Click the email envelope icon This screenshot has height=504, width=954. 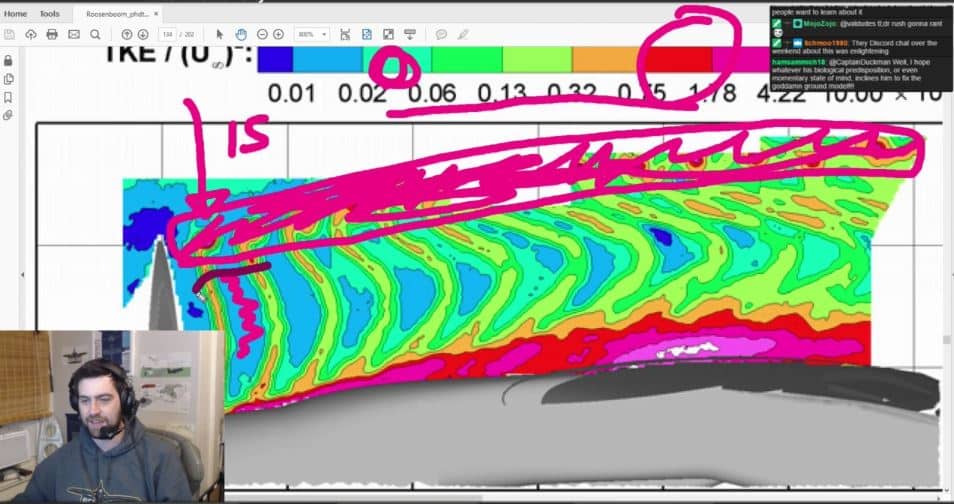tap(73, 34)
